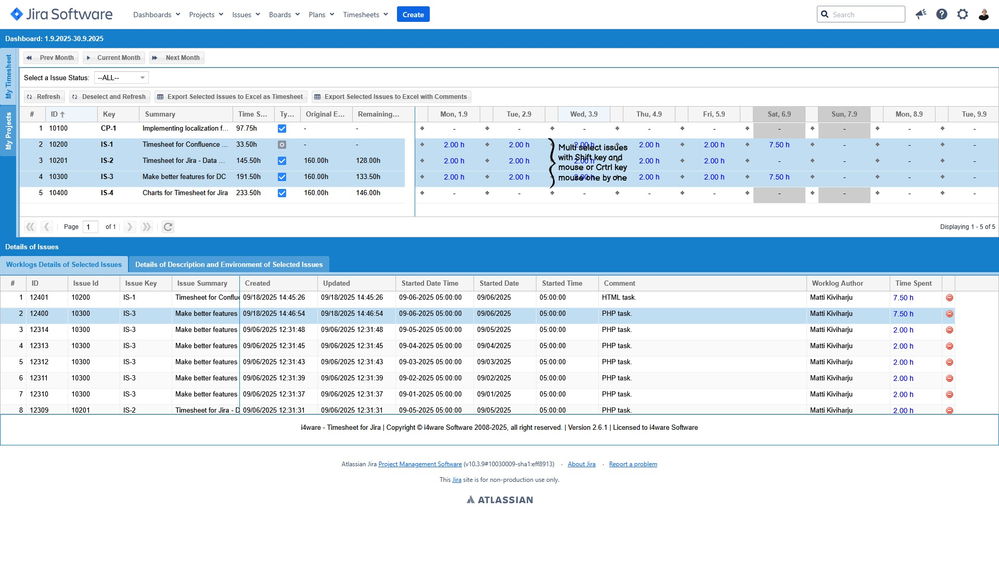999x562 pixels.
Task: Click the Create button
Action: click(413, 15)
